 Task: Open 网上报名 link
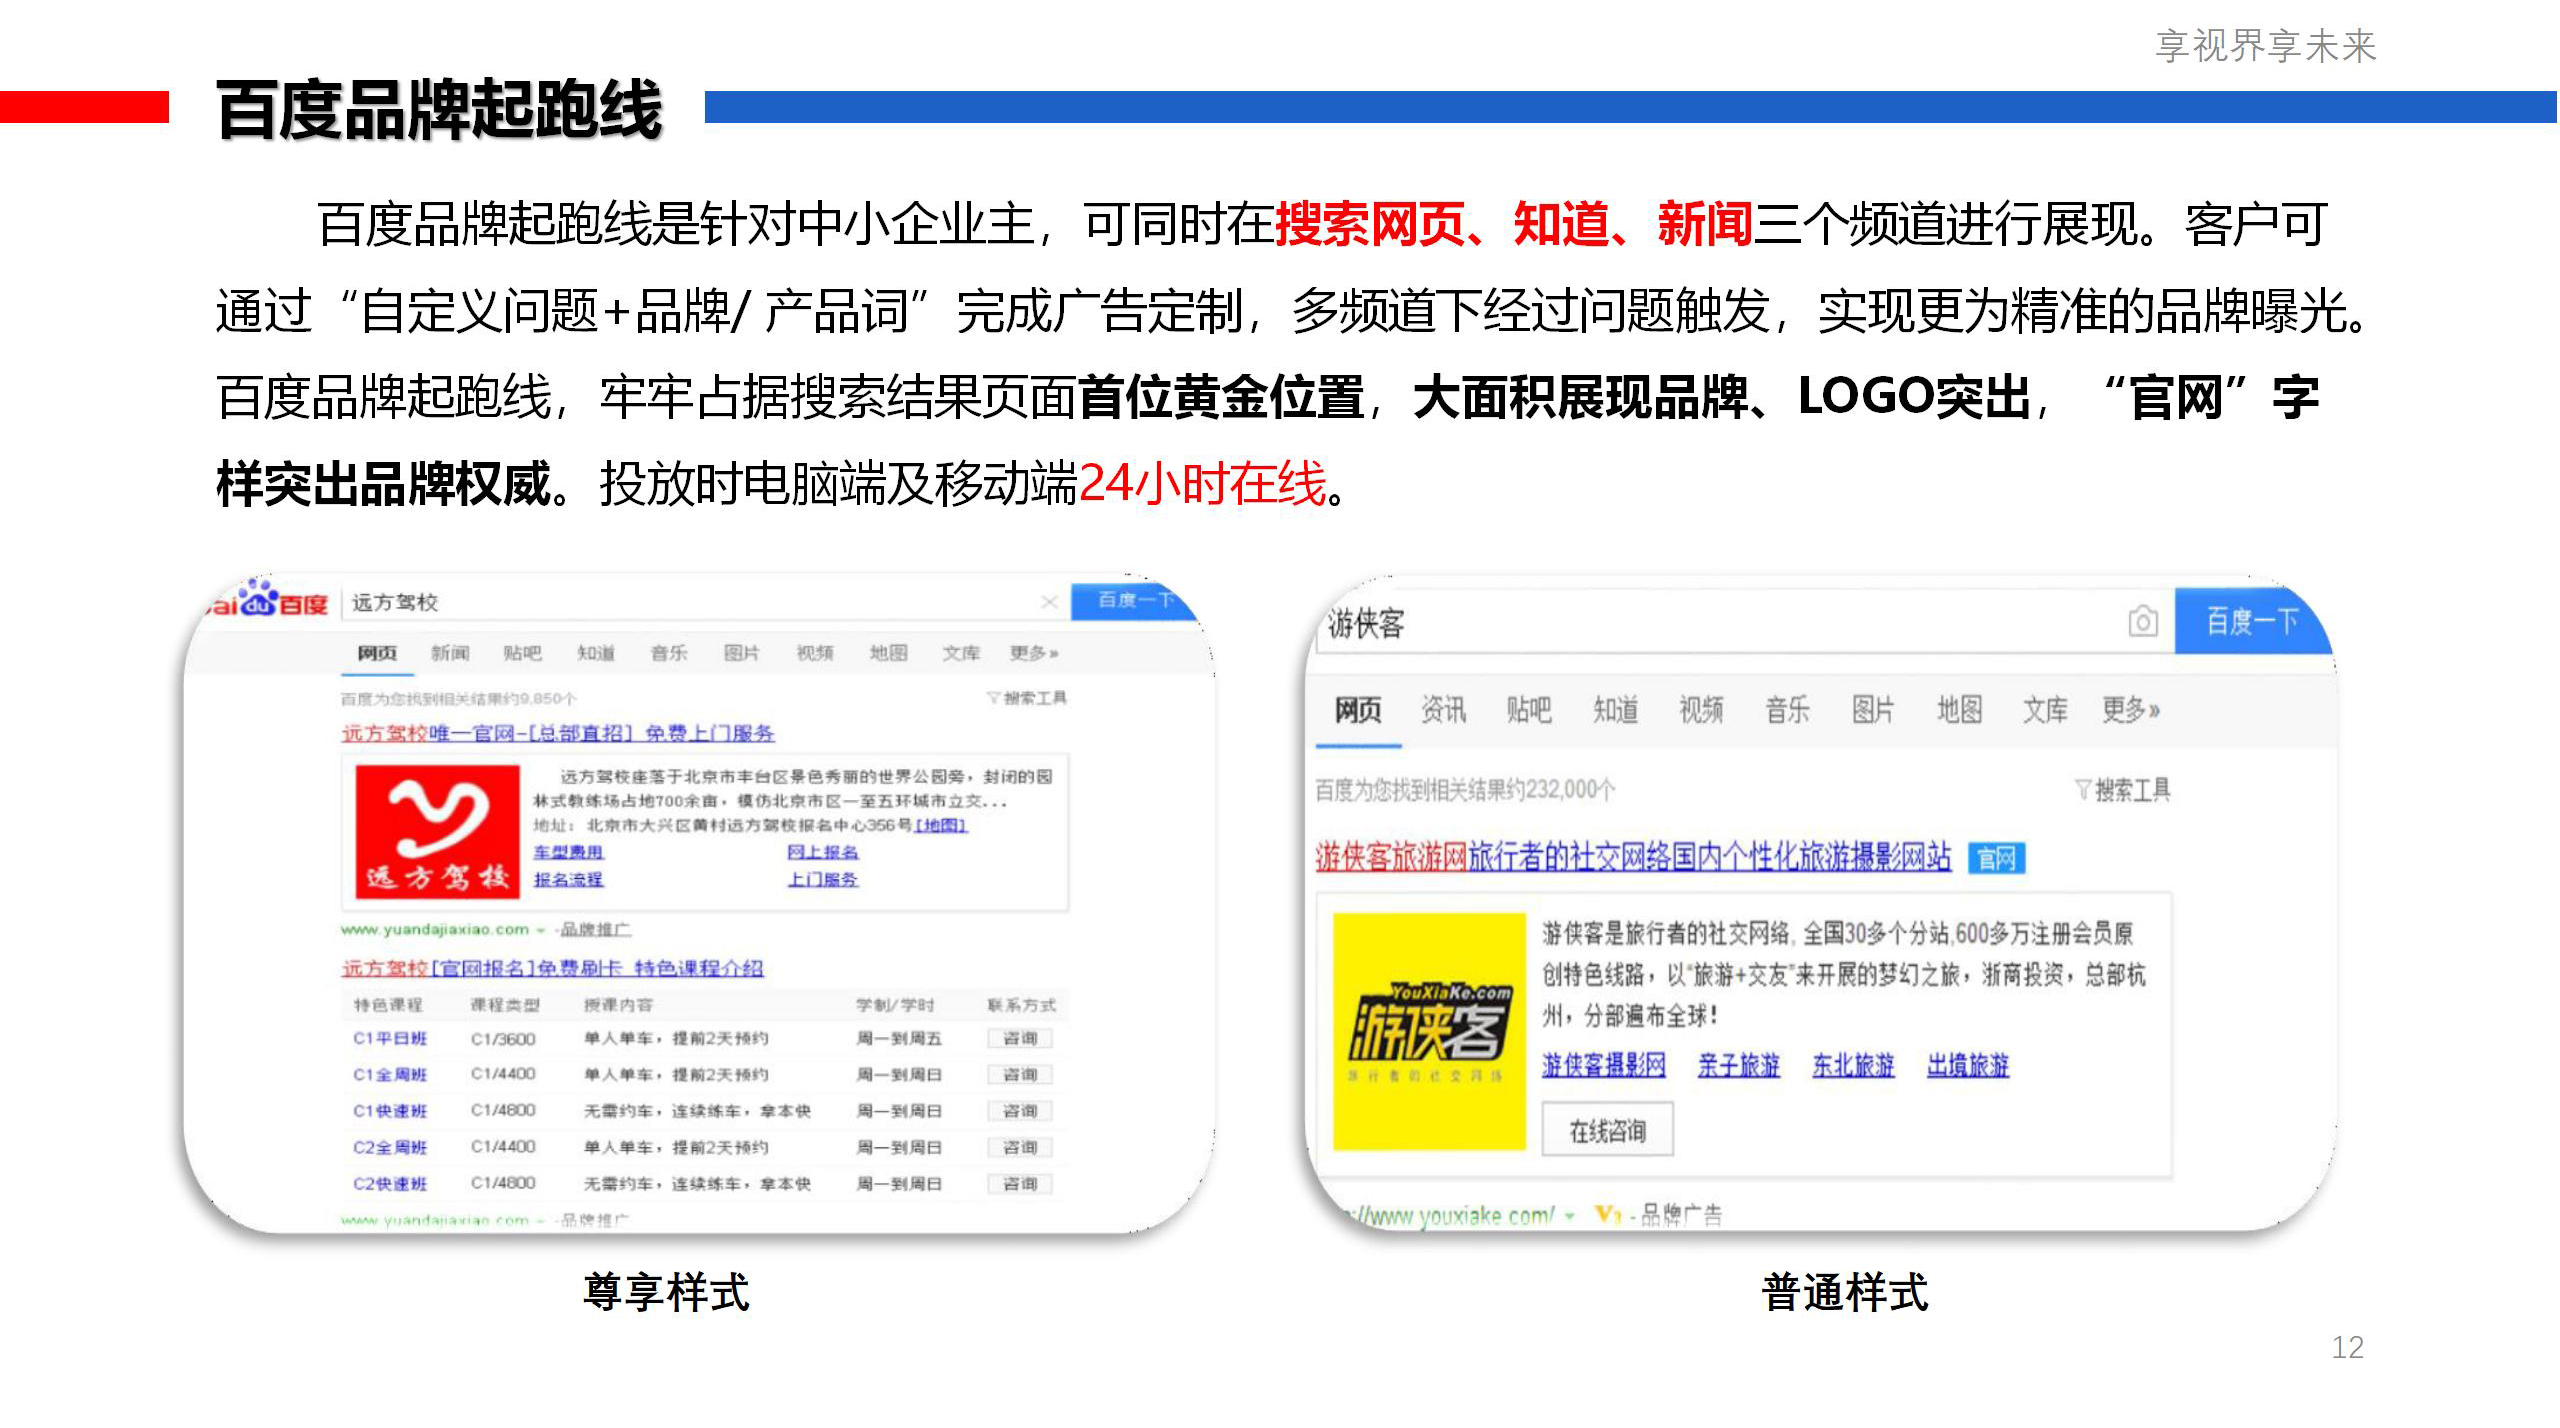coord(823,852)
